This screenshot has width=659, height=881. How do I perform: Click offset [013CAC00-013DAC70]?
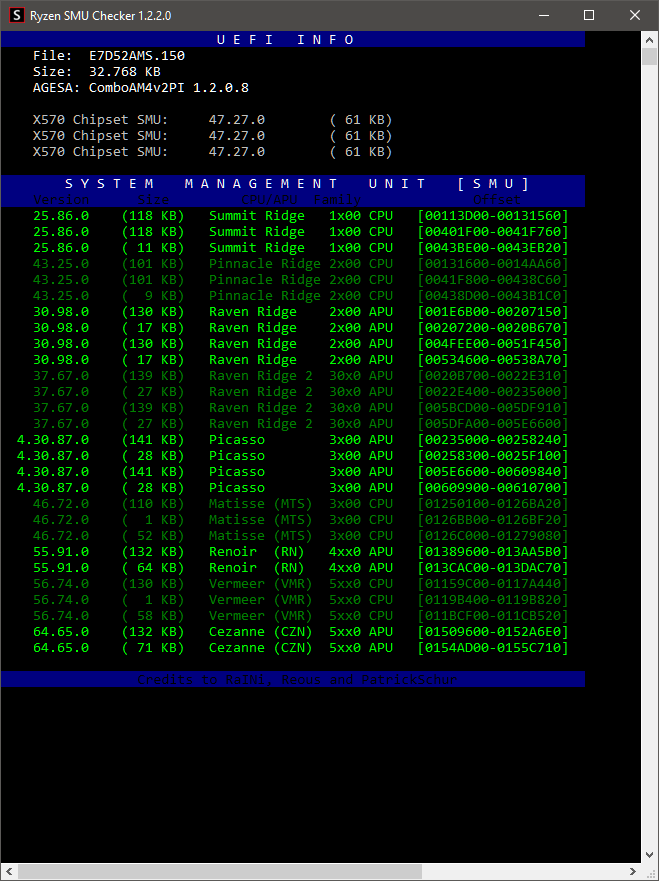point(493,567)
